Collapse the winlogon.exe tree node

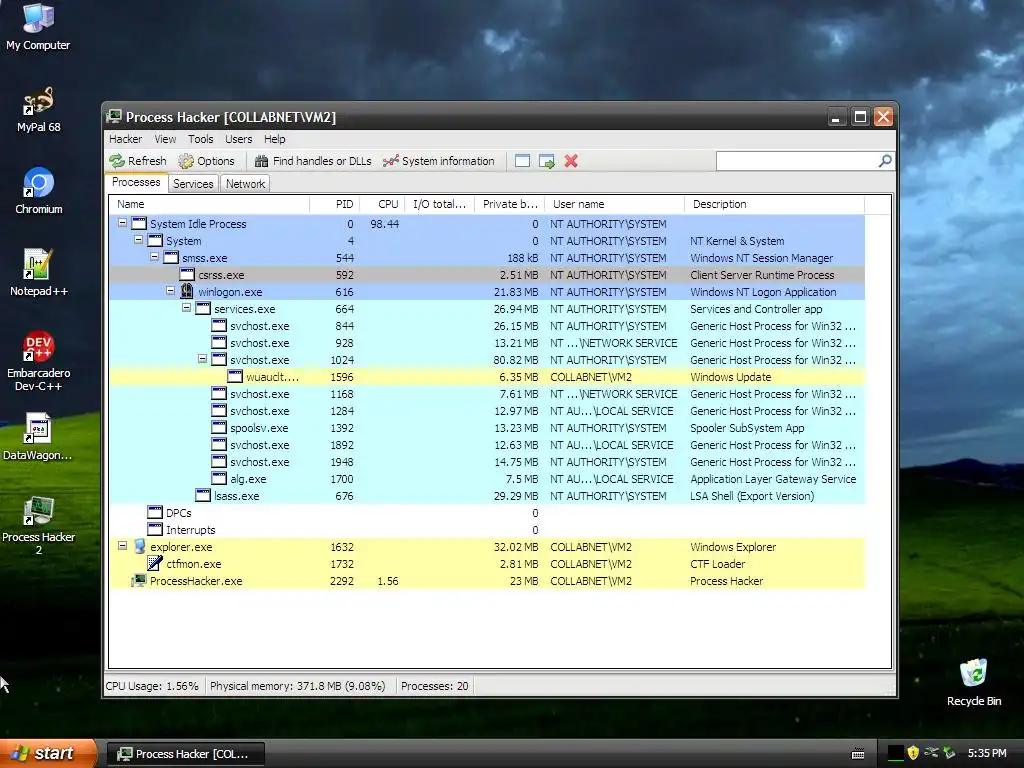point(170,291)
